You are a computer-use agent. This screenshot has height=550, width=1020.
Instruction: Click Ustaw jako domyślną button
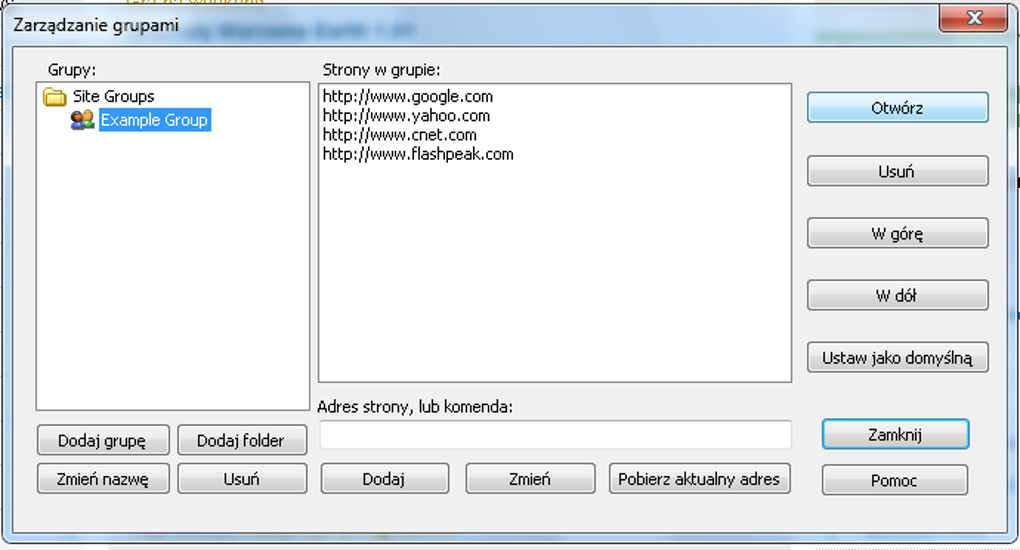(897, 357)
